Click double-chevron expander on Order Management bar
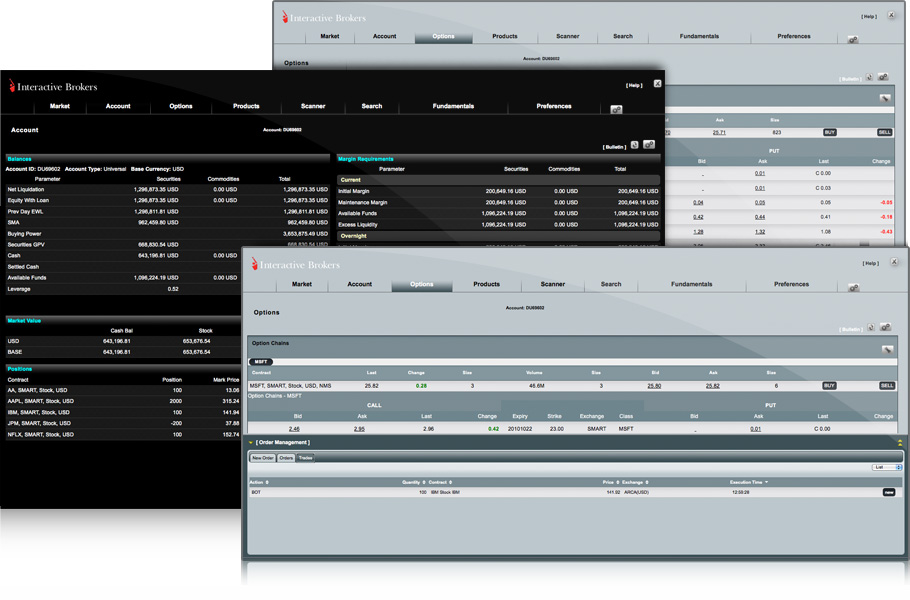The height and width of the screenshot is (600, 910). tap(900, 443)
